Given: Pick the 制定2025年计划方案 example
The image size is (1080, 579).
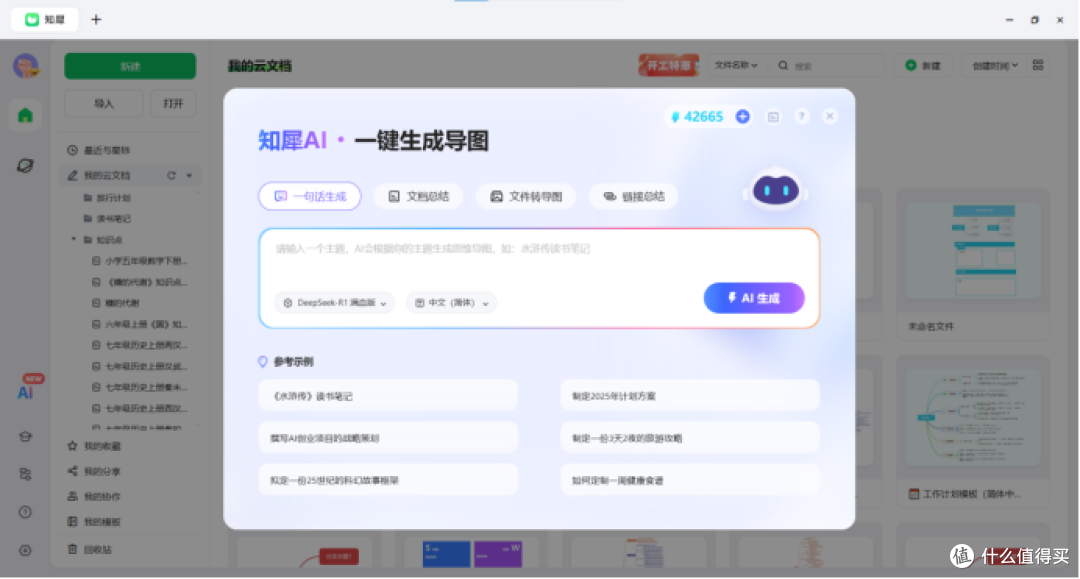Looking at the screenshot, I should point(690,396).
